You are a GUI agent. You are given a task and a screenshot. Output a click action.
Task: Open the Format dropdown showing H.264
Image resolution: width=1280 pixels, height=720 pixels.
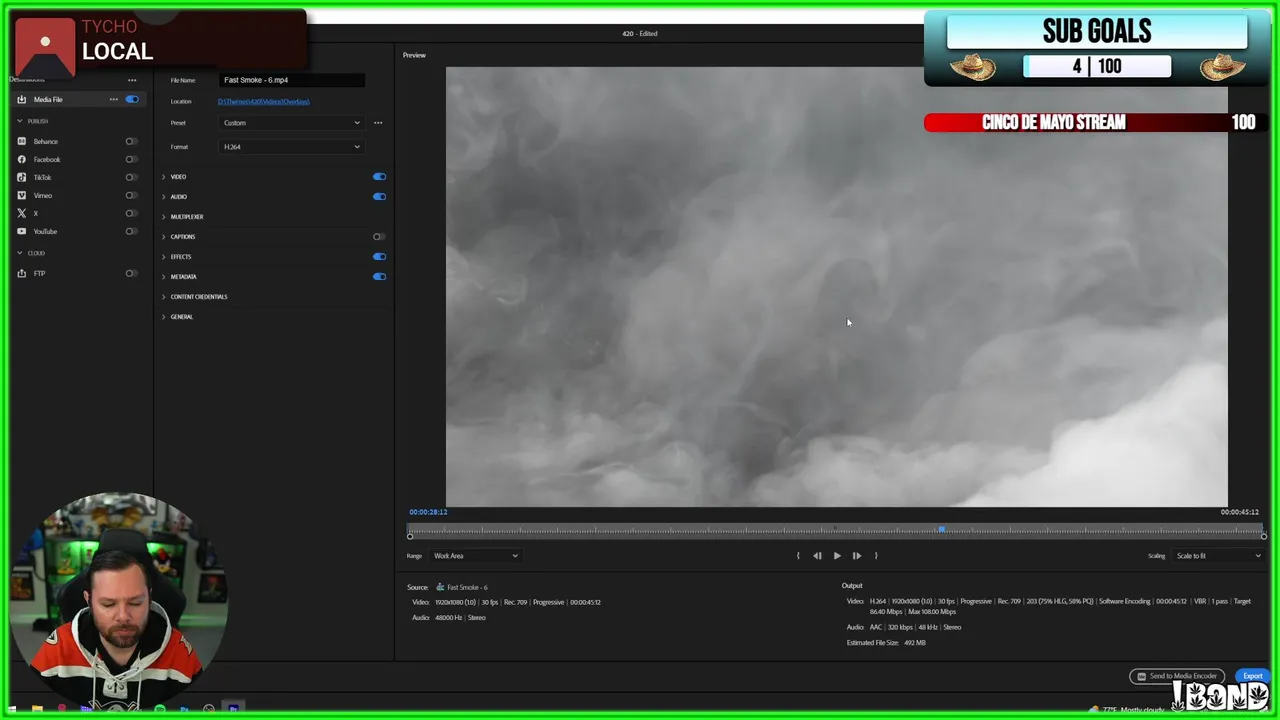[x=291, y=147]
